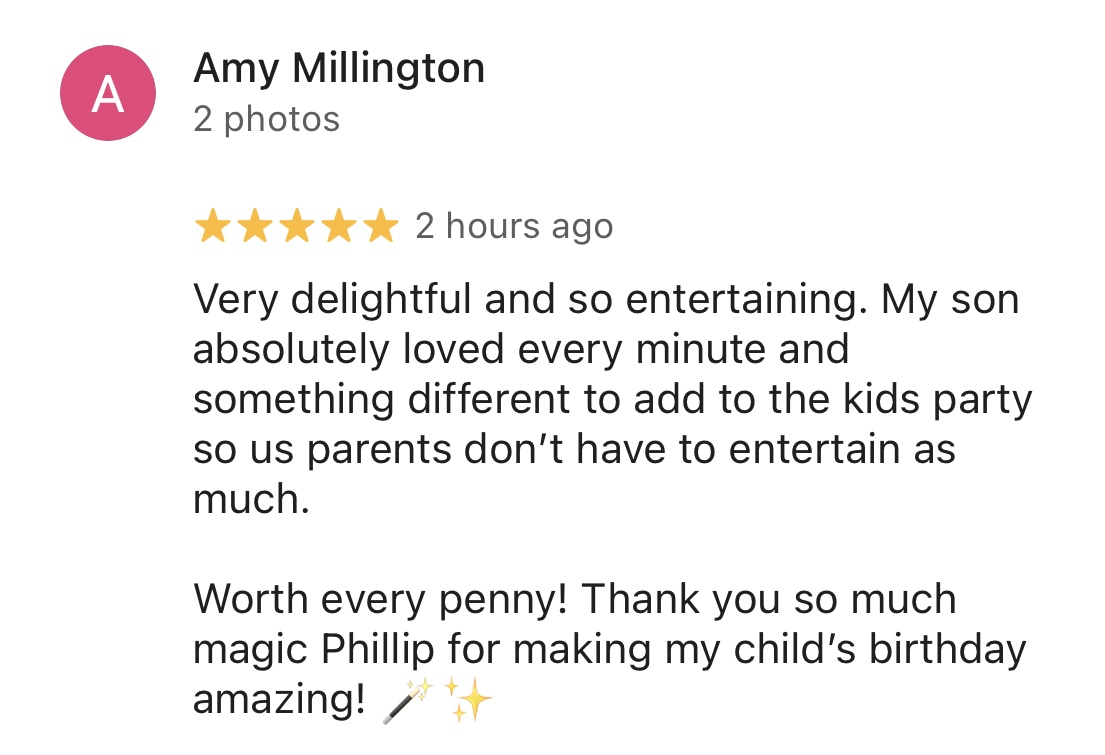Click the word "amazing!" in the review
The width and height of the screenshot is (1105, 755).
tap(279, 700)
